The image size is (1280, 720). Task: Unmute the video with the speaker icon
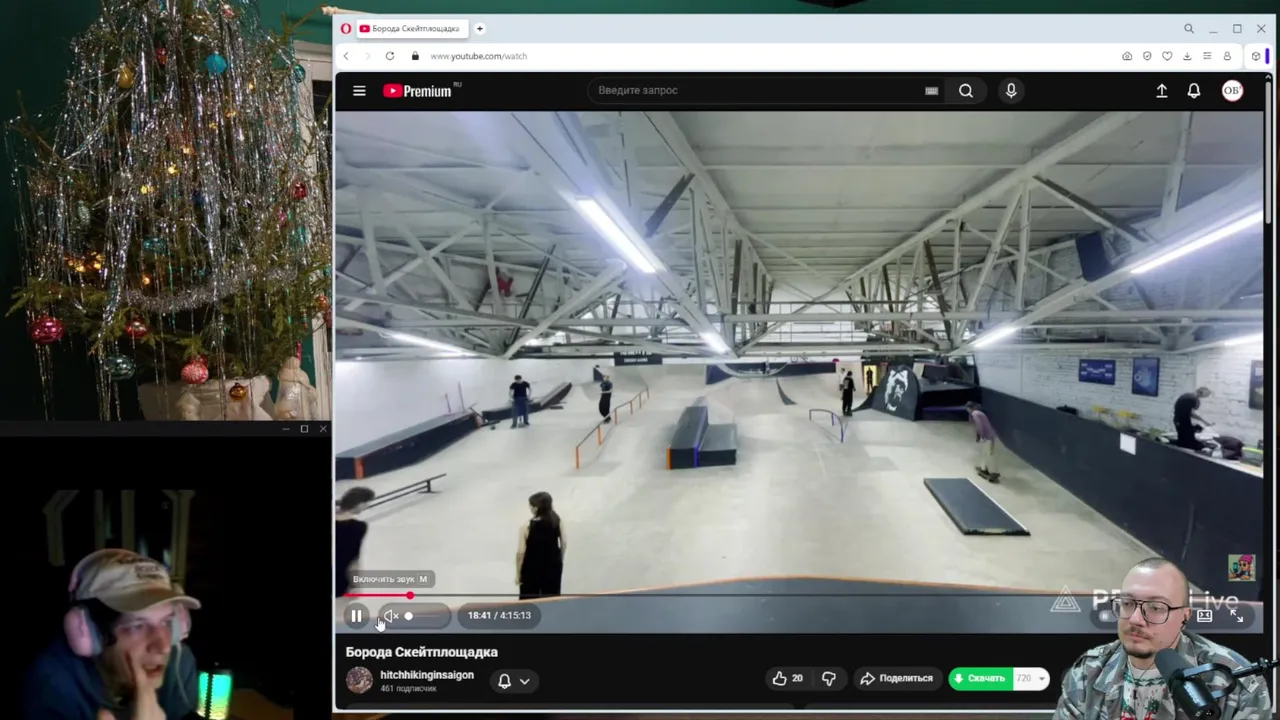pos(391,616)
